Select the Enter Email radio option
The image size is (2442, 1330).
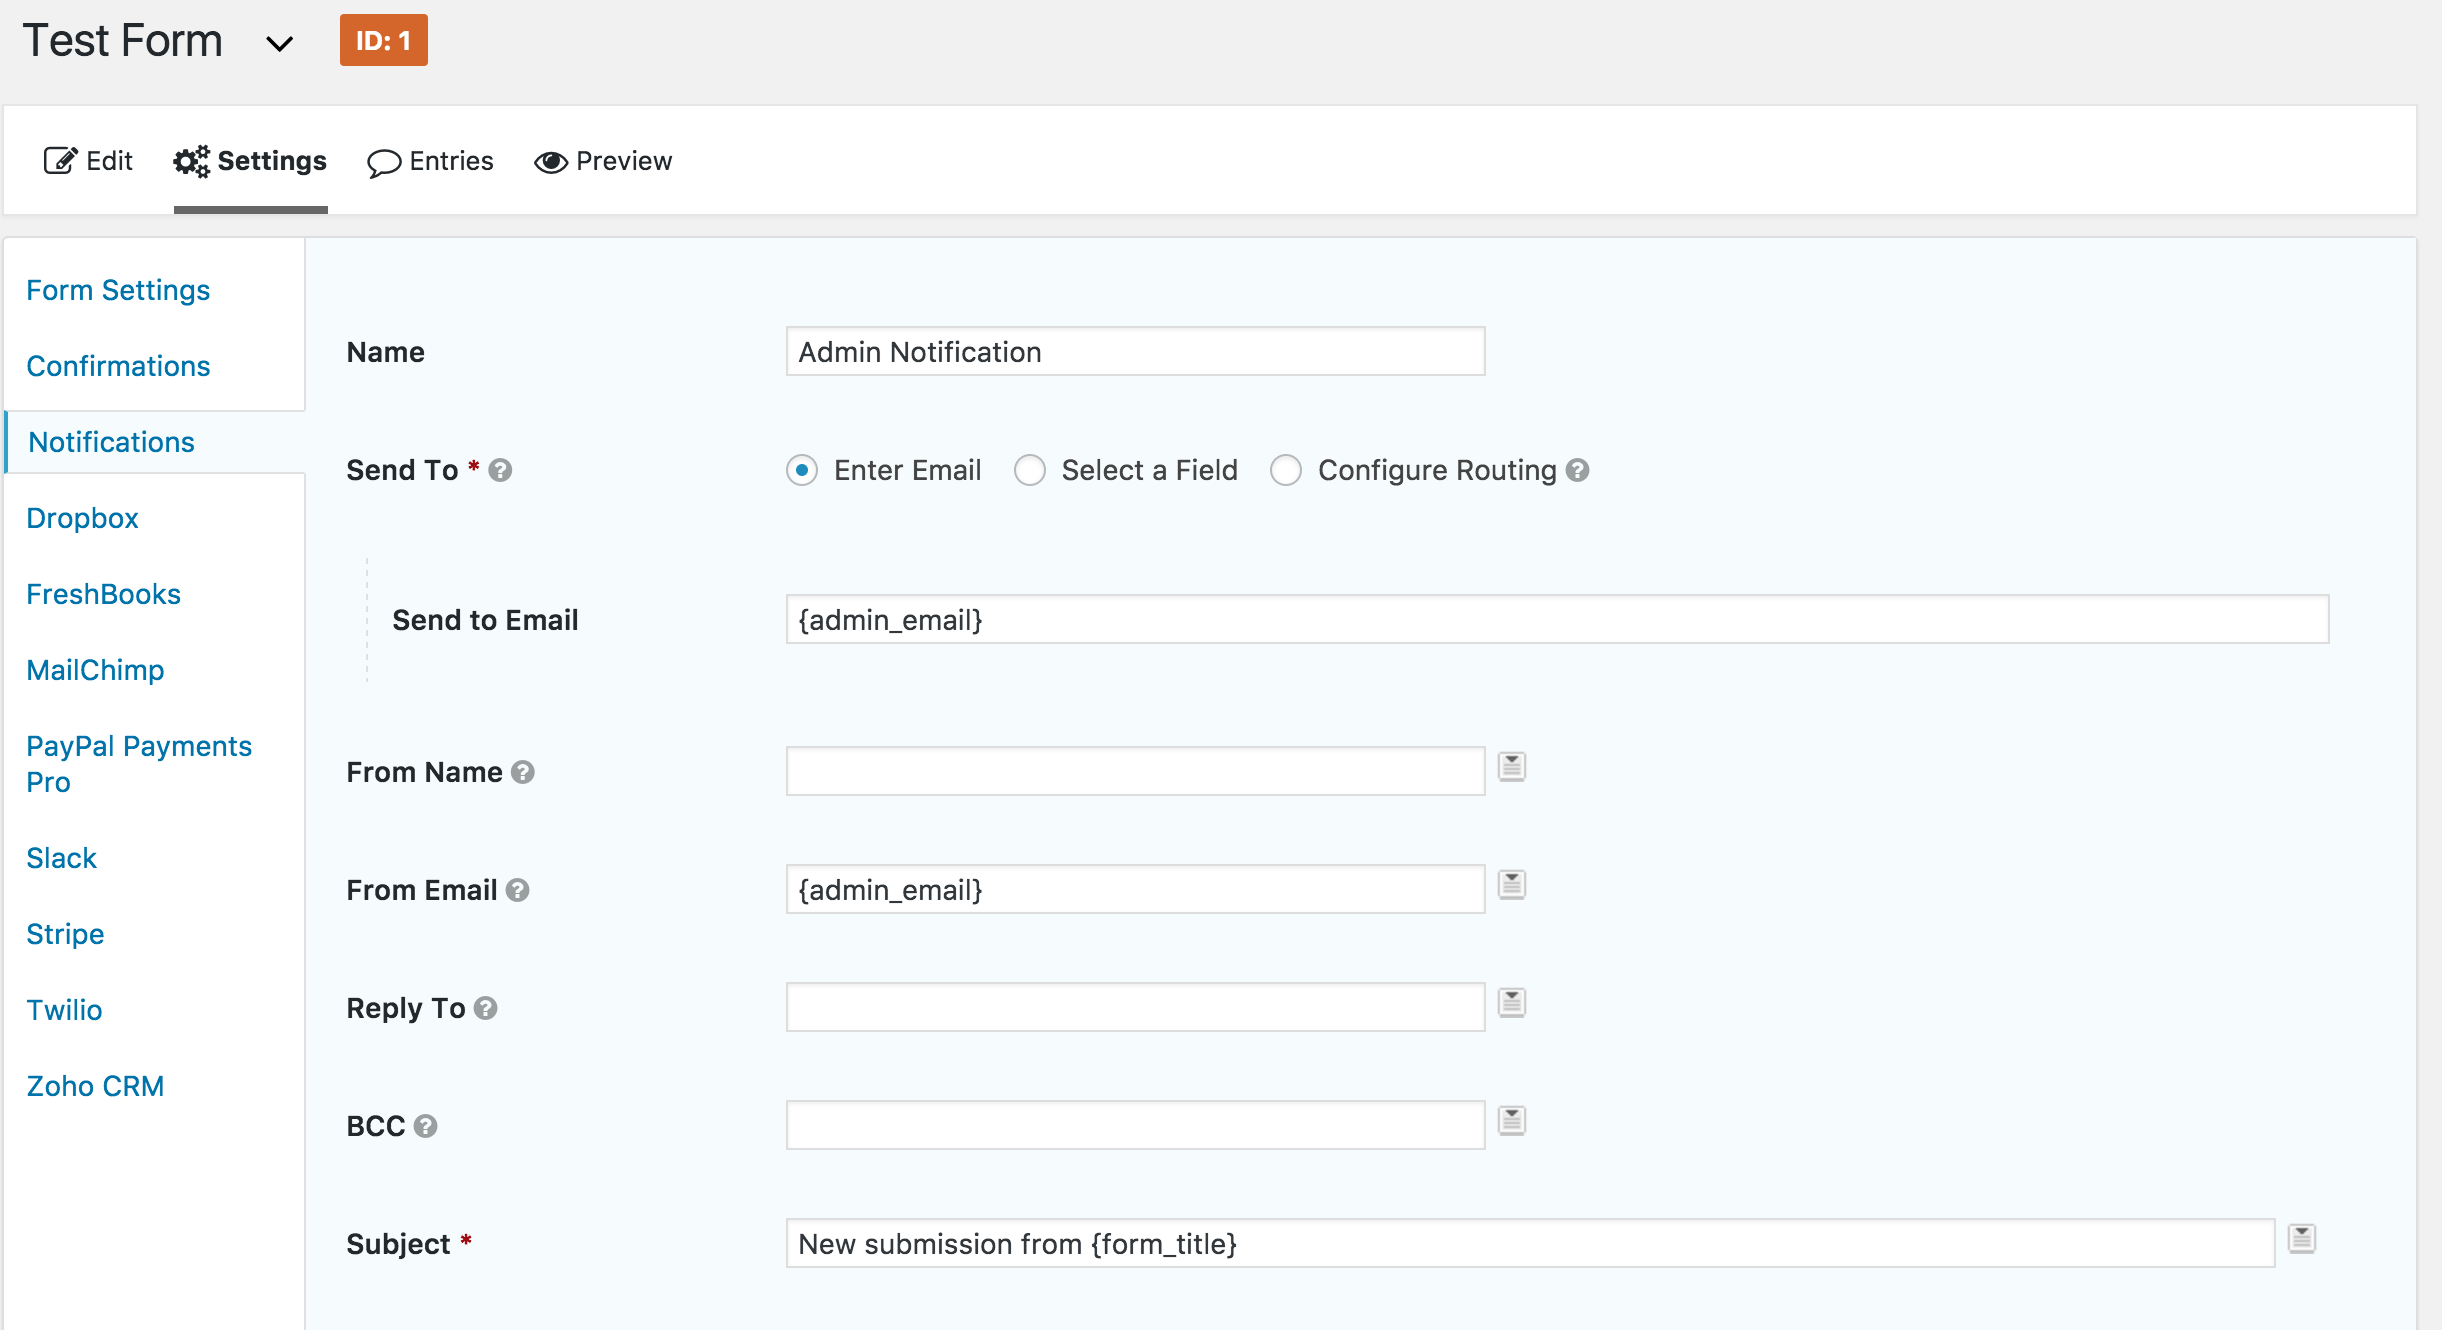[x=802, y=470]
